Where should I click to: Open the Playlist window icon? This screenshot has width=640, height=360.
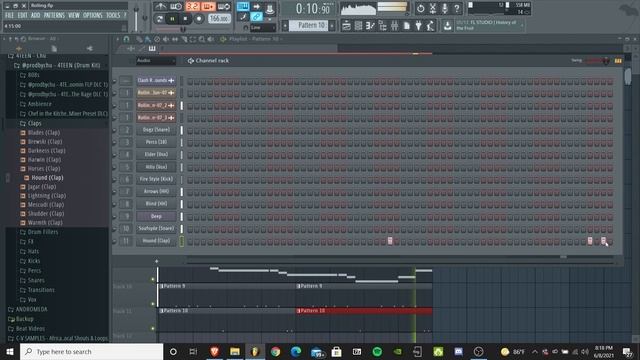[346, 26]
